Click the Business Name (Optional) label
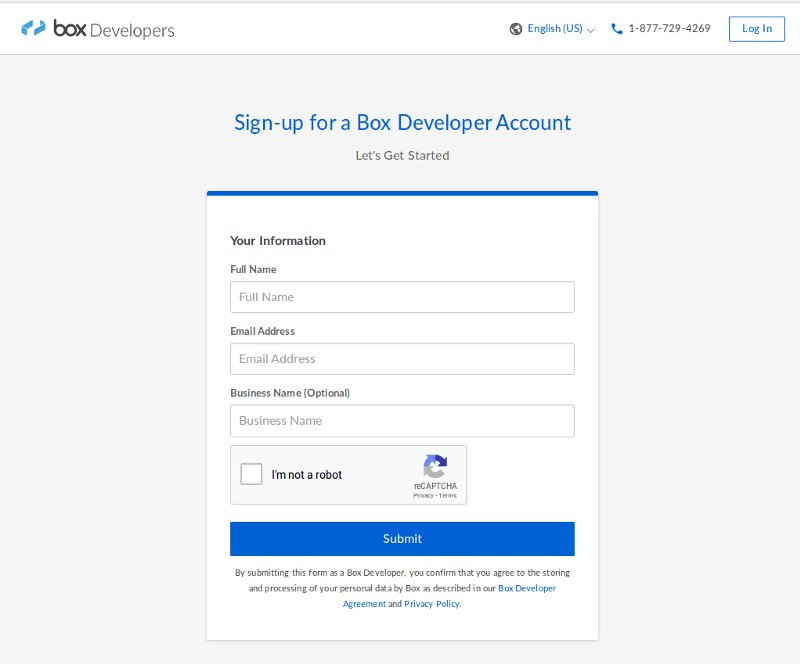 click(290, 393)
